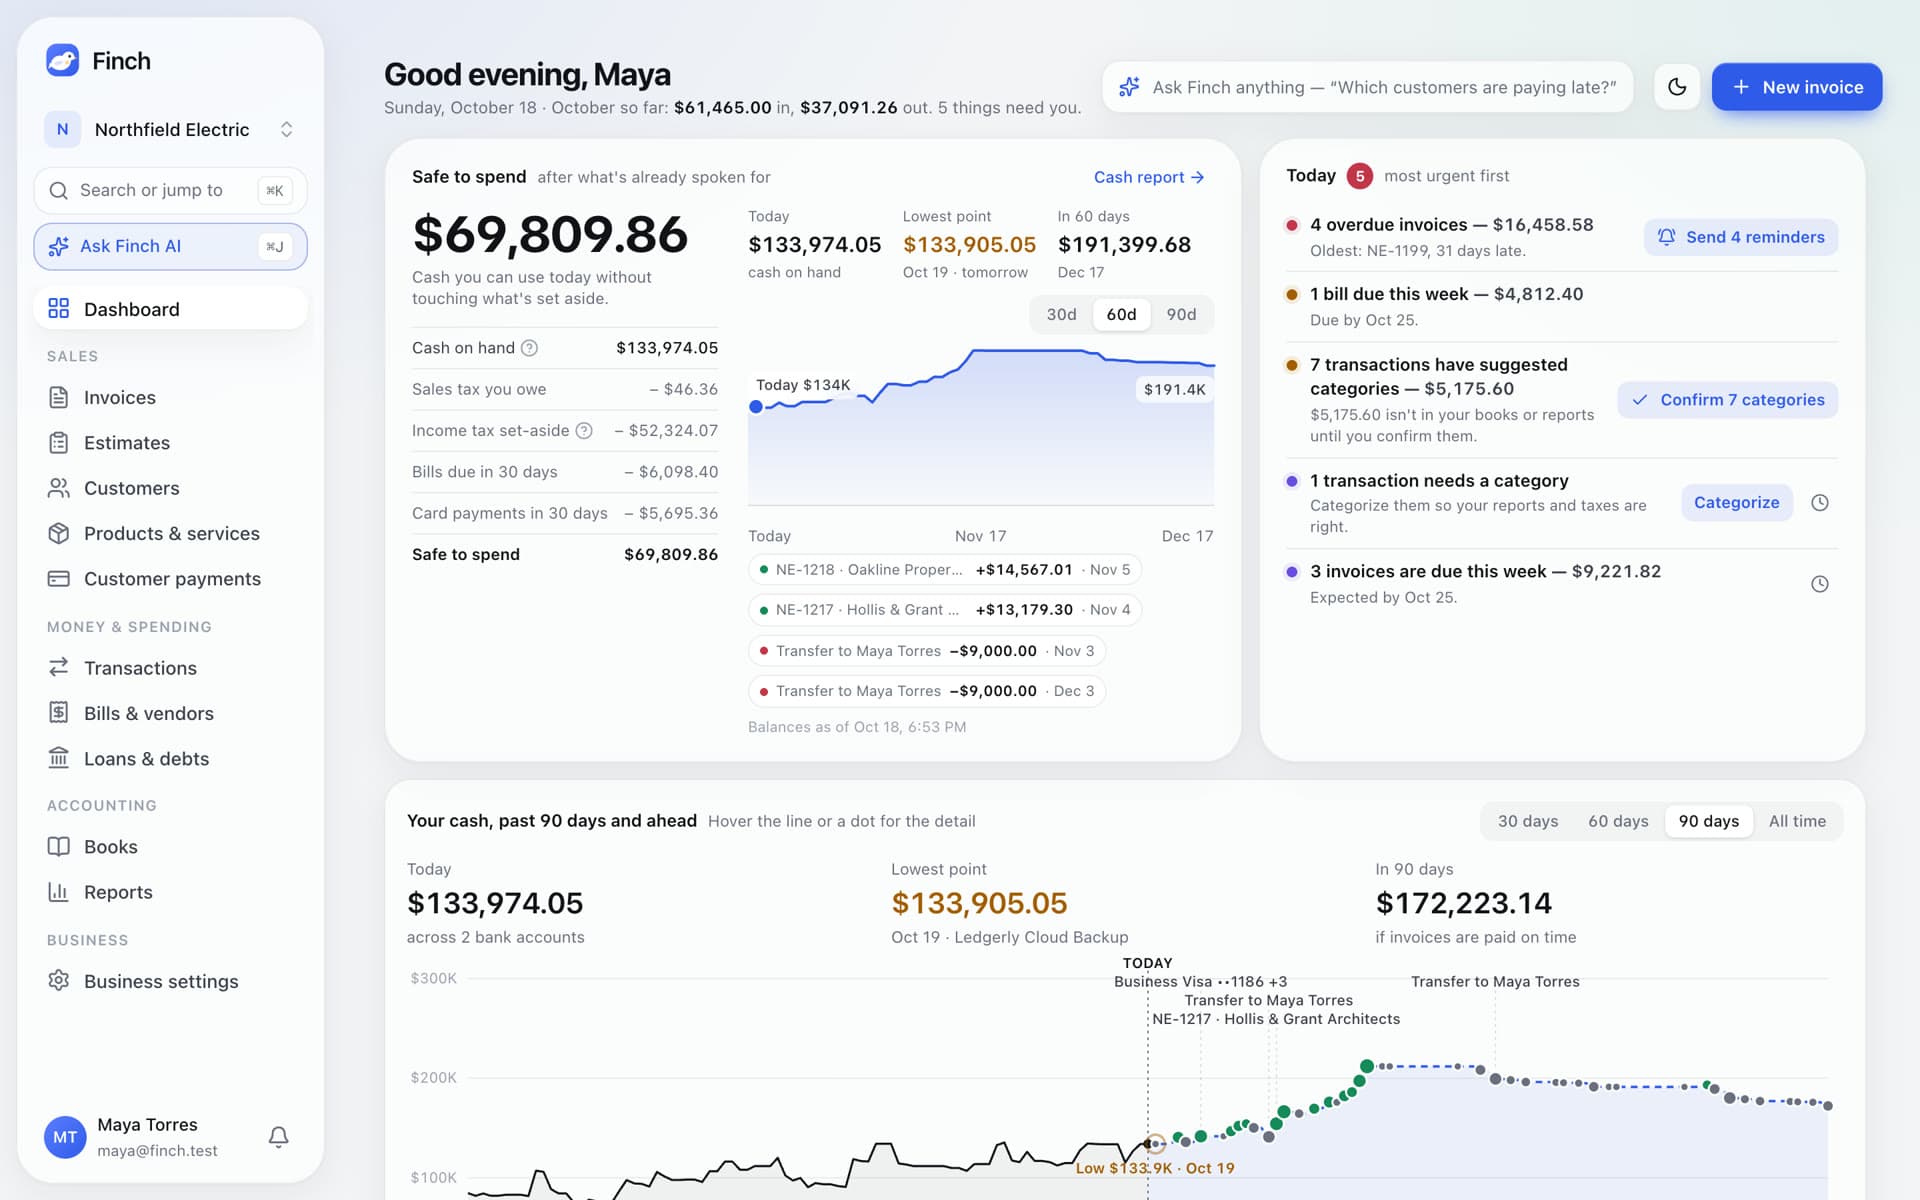Open the Transfer to Maya Torres Nov 3 chip
The height and width of the screenshot is (1200, 1920).
(x=927, y=651)
